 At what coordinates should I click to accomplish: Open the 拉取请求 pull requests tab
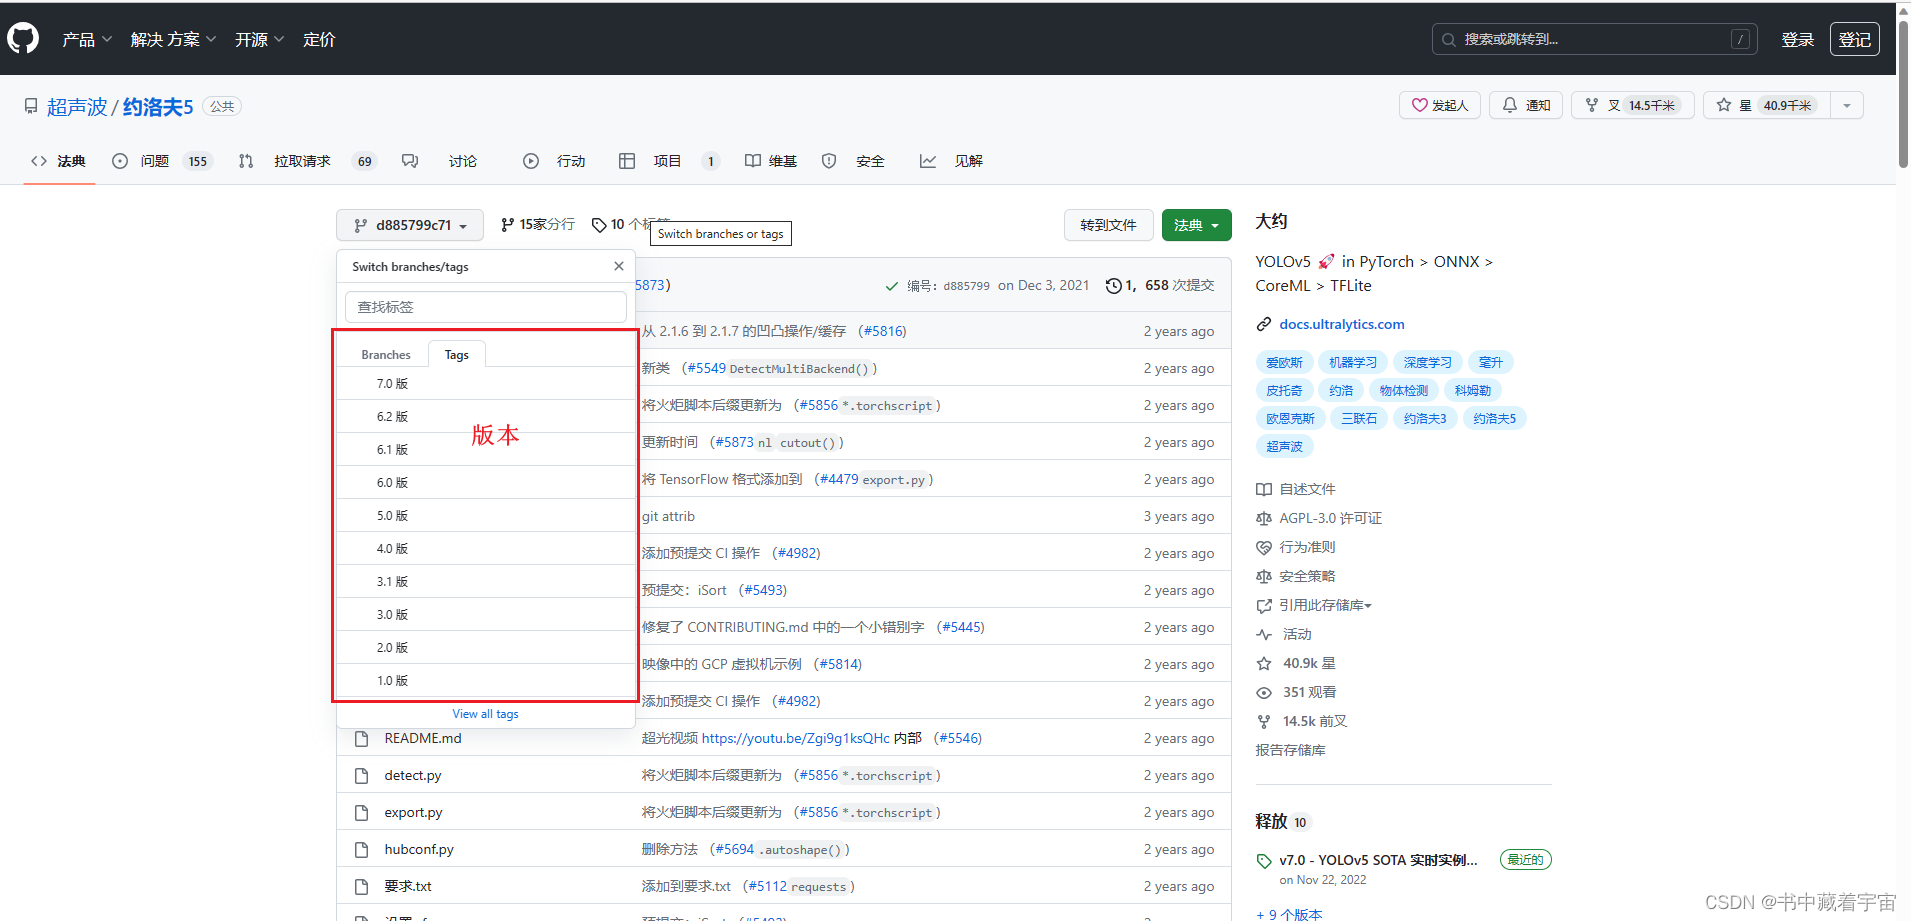[307, 161]
